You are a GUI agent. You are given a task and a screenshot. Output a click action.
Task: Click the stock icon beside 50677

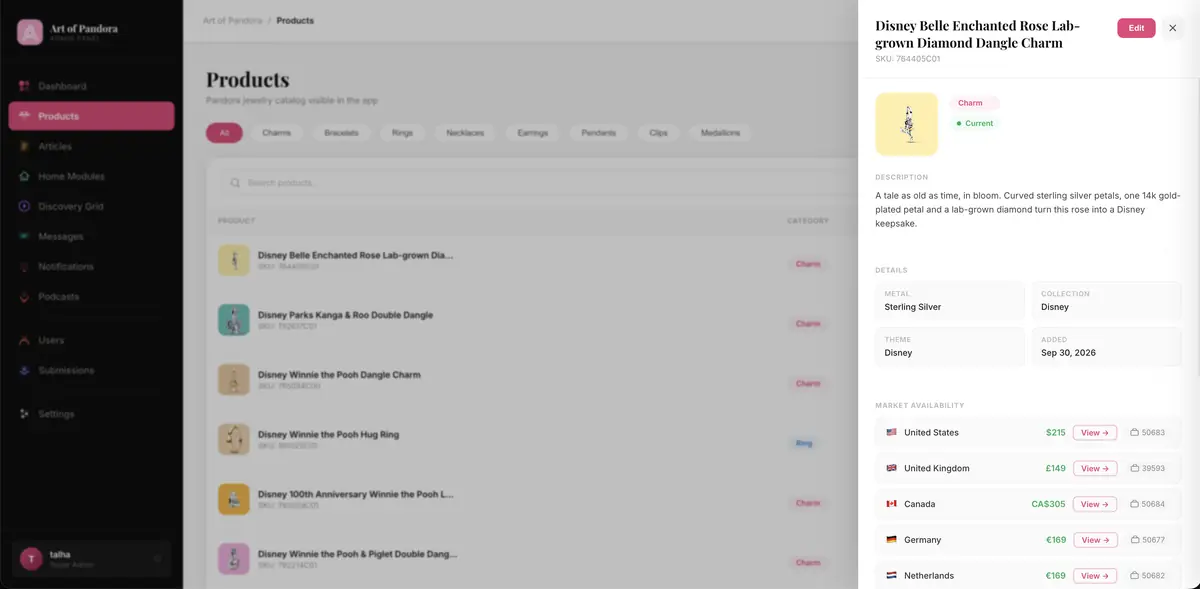[1135, 540]
